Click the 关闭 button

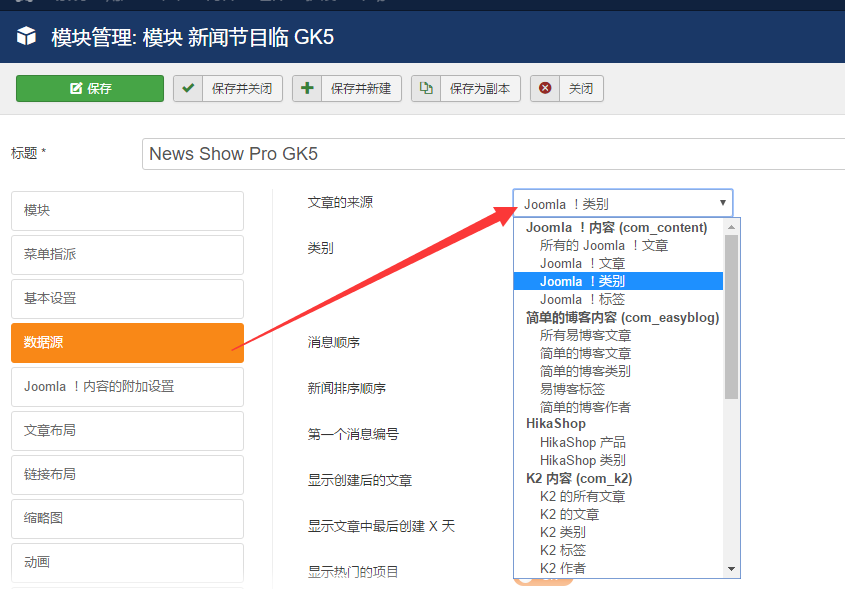[567, 88]
